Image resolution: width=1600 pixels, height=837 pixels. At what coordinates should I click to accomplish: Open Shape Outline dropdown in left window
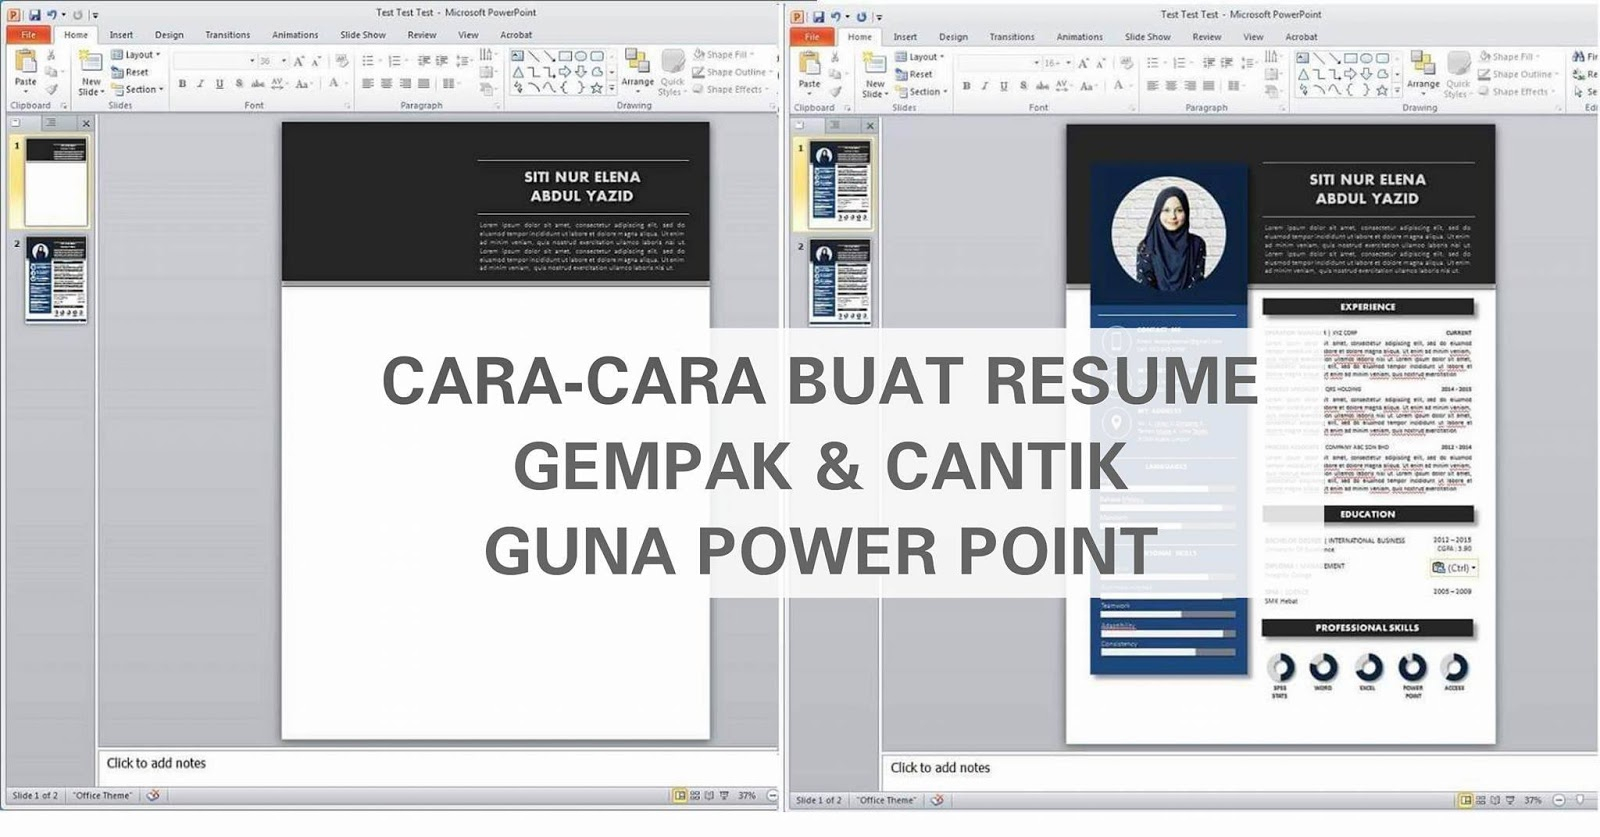point(734,72)
